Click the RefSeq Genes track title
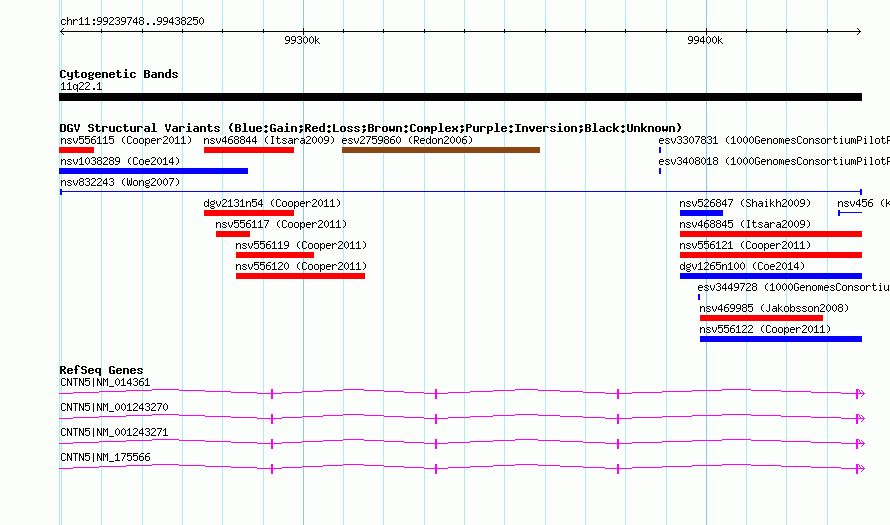 coord(101,370)
